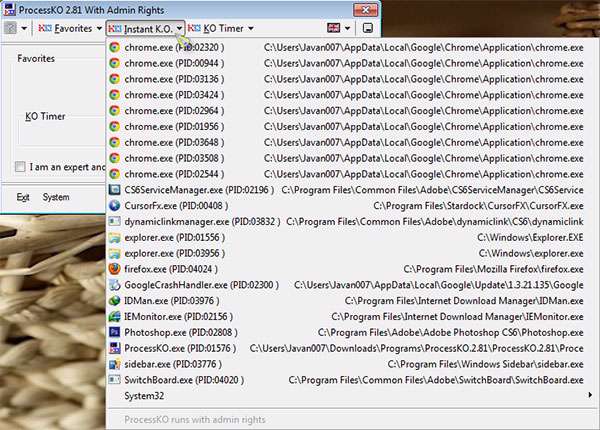The width and height of the screenshot is (600, 430).
Task: Click the GoogleCrashHandler.exe icon
Action: pyautogui.click(x=114, y=285)
